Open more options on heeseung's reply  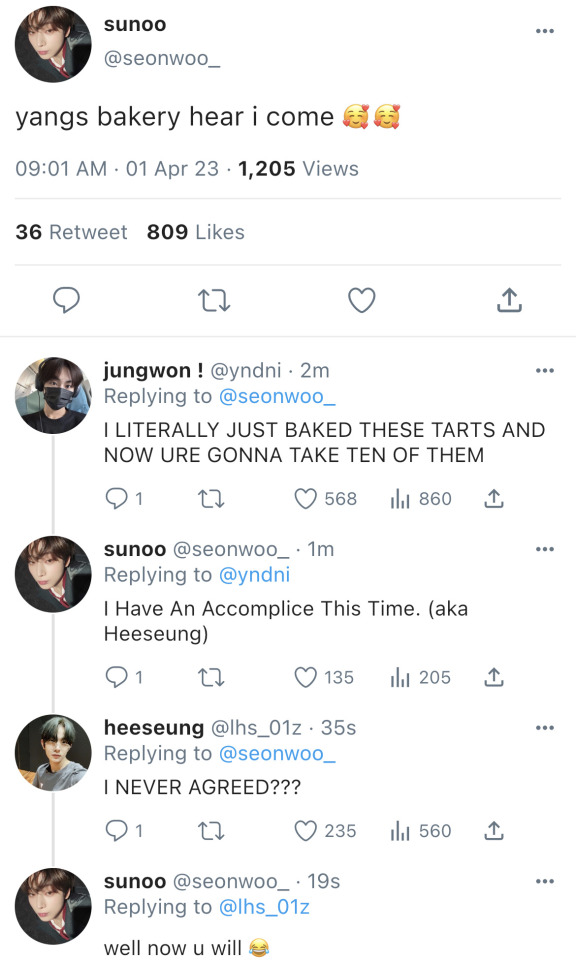544,728
